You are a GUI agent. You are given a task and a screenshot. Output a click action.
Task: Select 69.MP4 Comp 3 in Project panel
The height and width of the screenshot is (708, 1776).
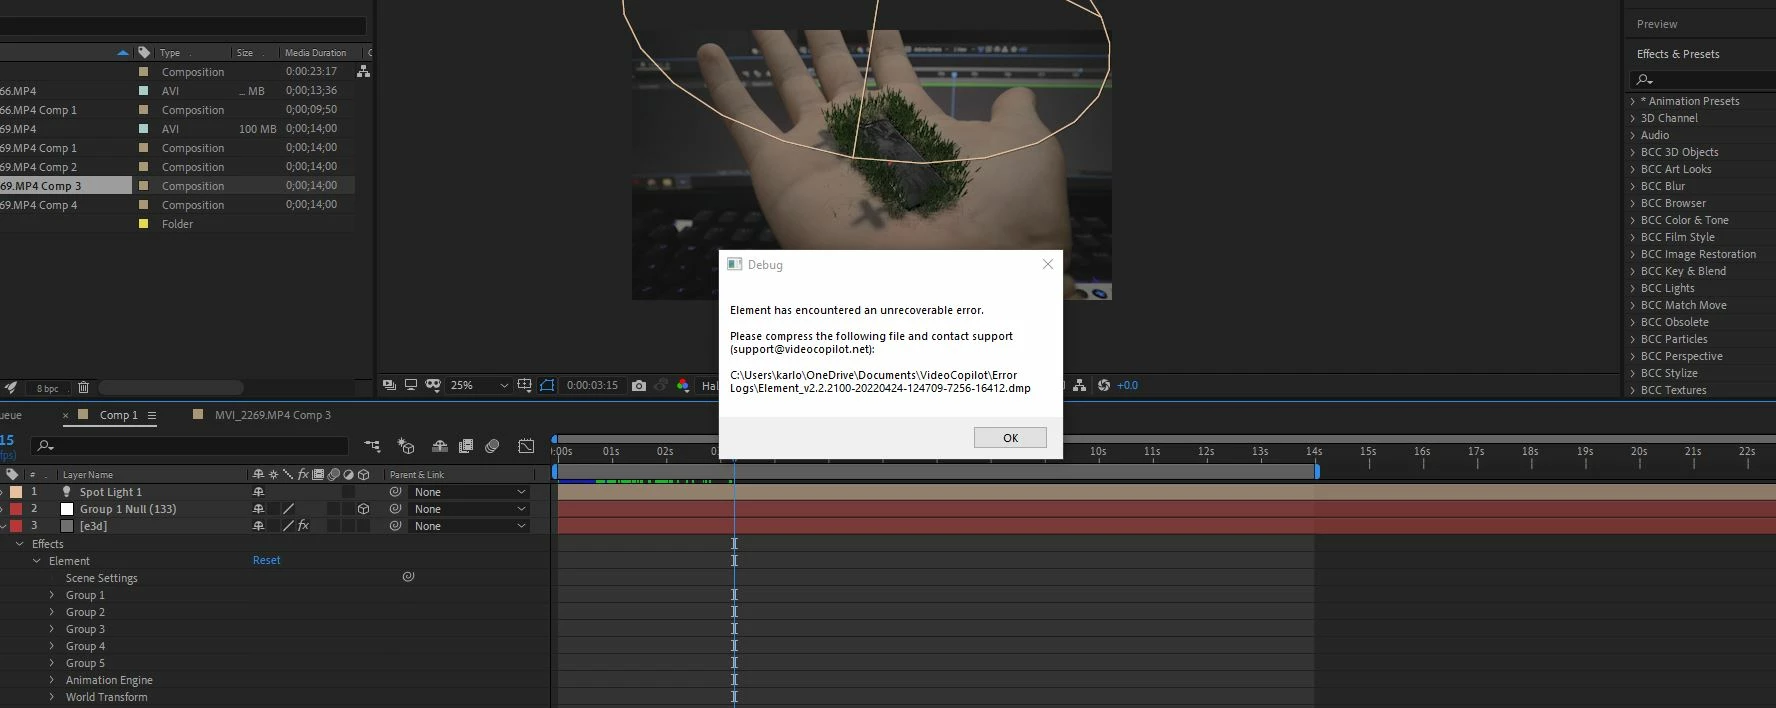tap(65, 186)
